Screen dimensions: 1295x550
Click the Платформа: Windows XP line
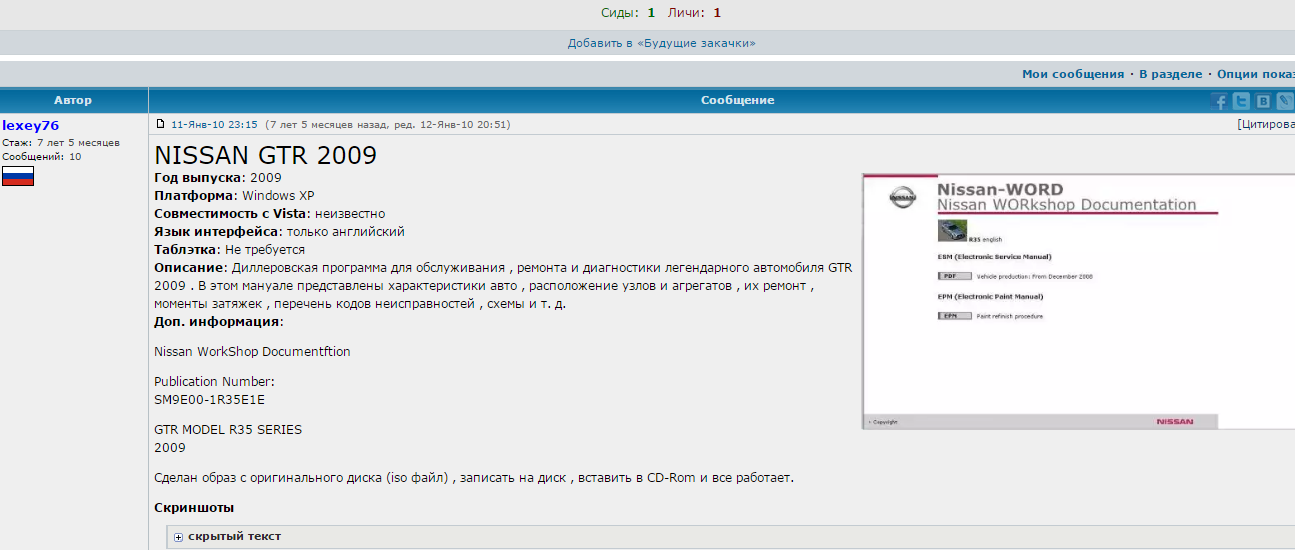[234, 195]
